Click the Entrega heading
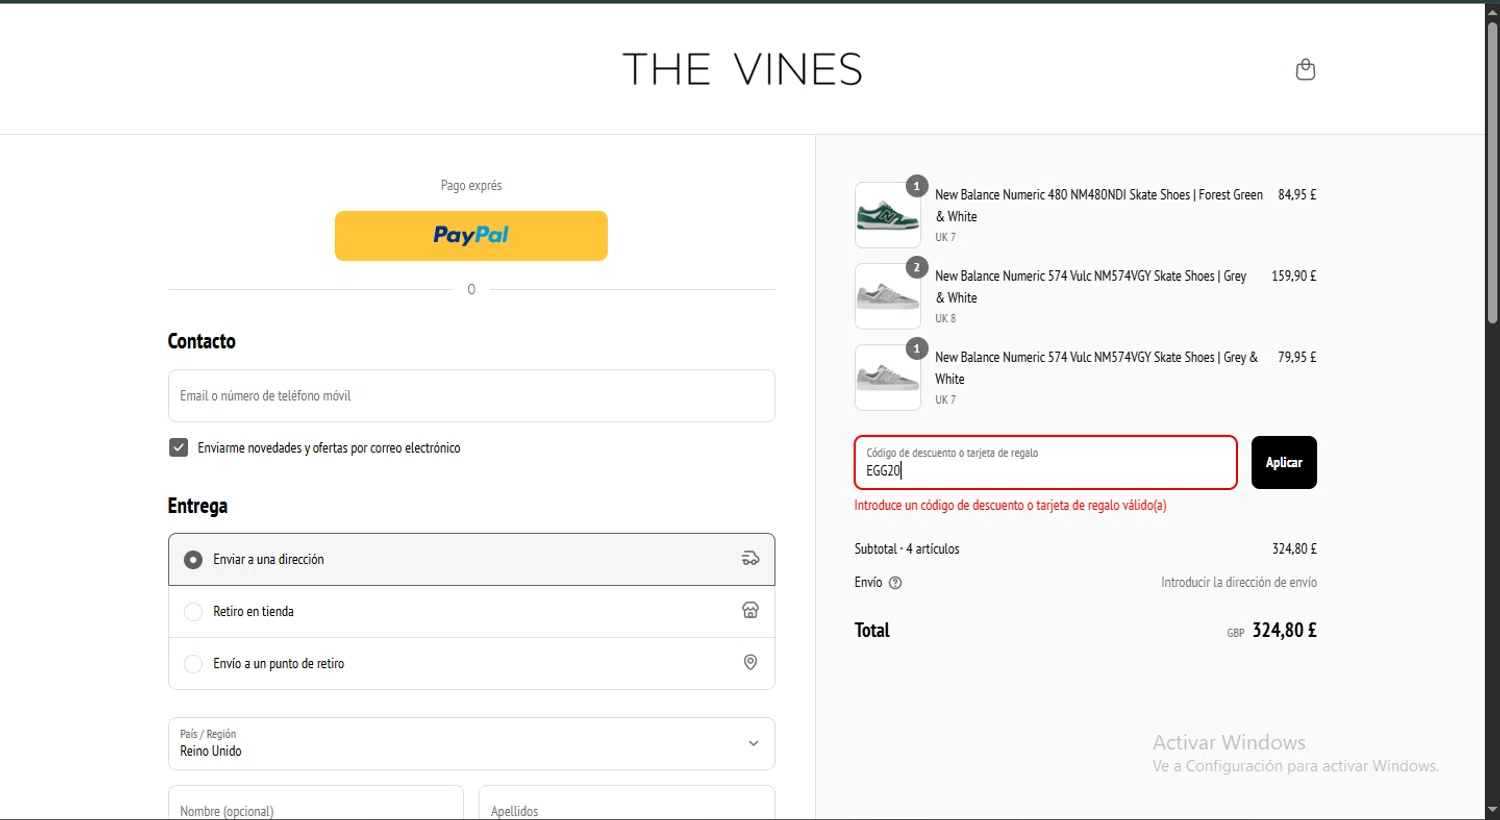This screenshot has height=820, width=1500. (x=197, y=506)
